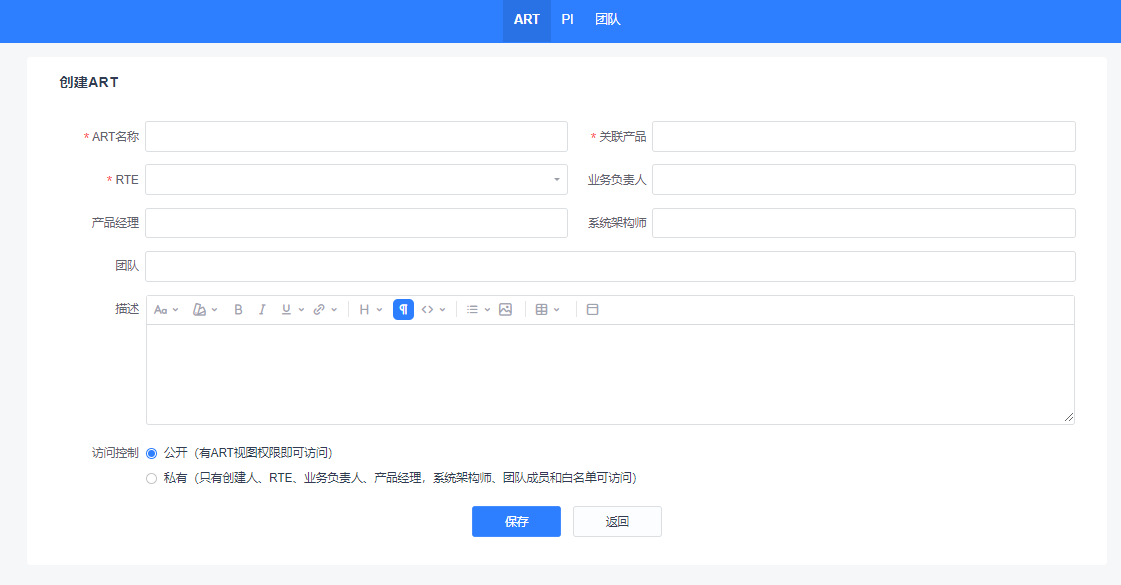Grab the description box resize handle
Screen dimensions: 1121x585
[x=1069, y=417]
